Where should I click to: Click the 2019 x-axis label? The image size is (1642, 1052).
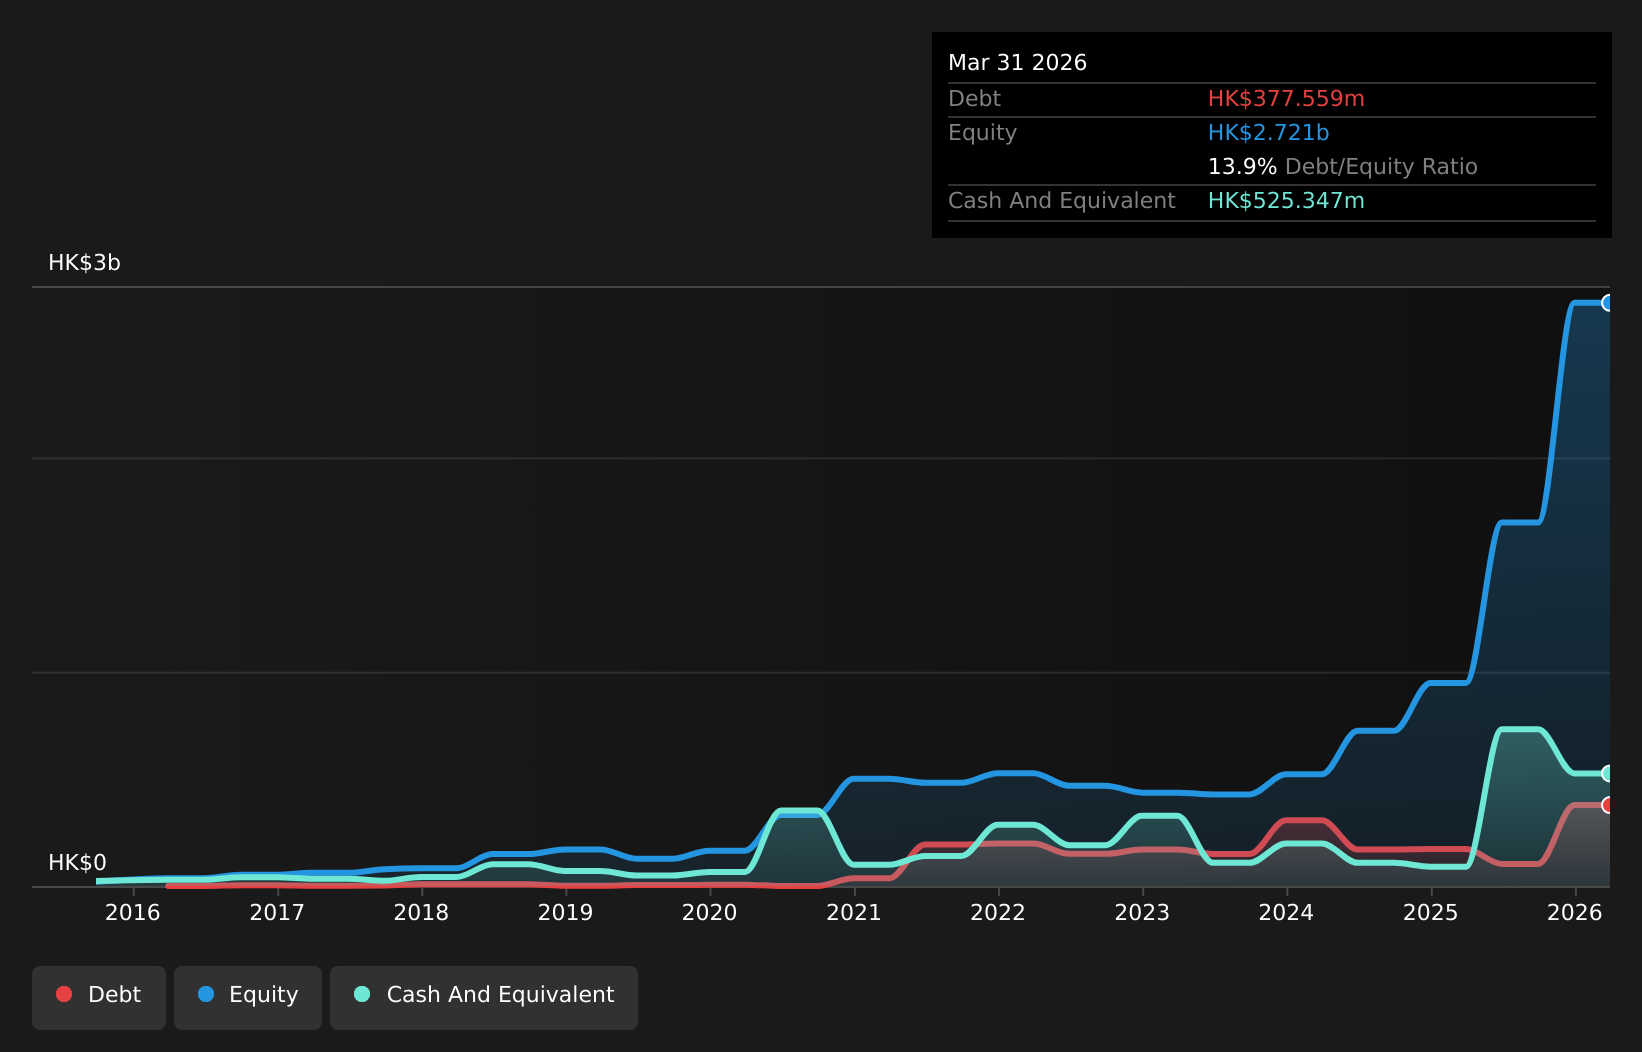[x=566, y=912]
